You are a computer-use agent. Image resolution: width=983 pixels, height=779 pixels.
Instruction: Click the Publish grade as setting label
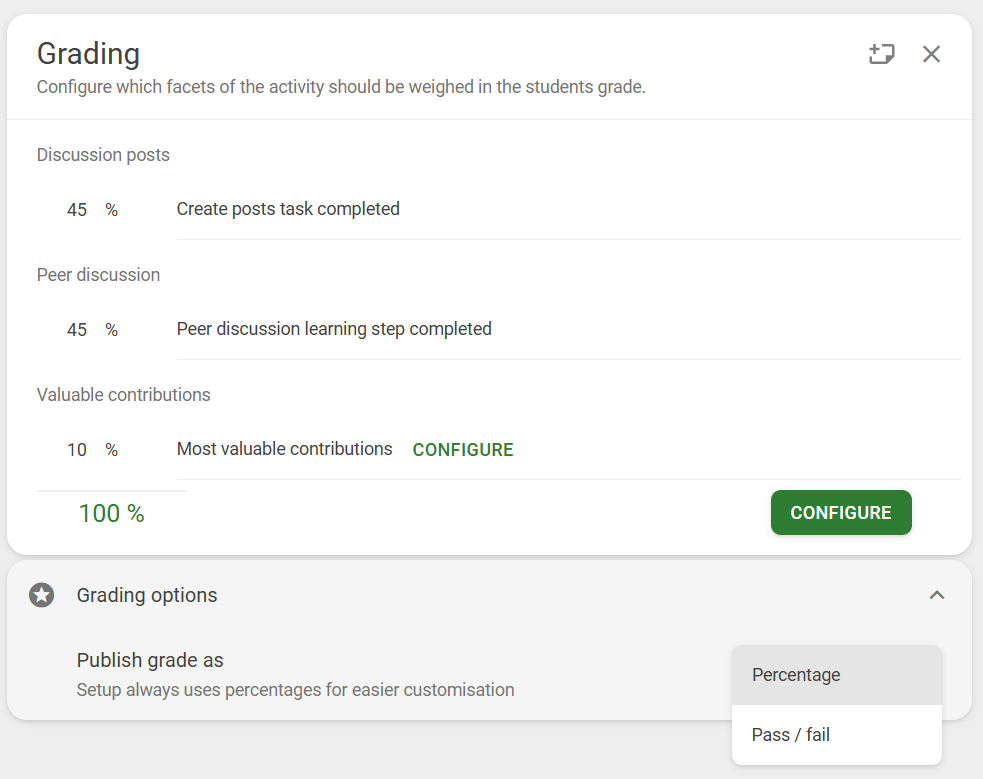point(150,660)
